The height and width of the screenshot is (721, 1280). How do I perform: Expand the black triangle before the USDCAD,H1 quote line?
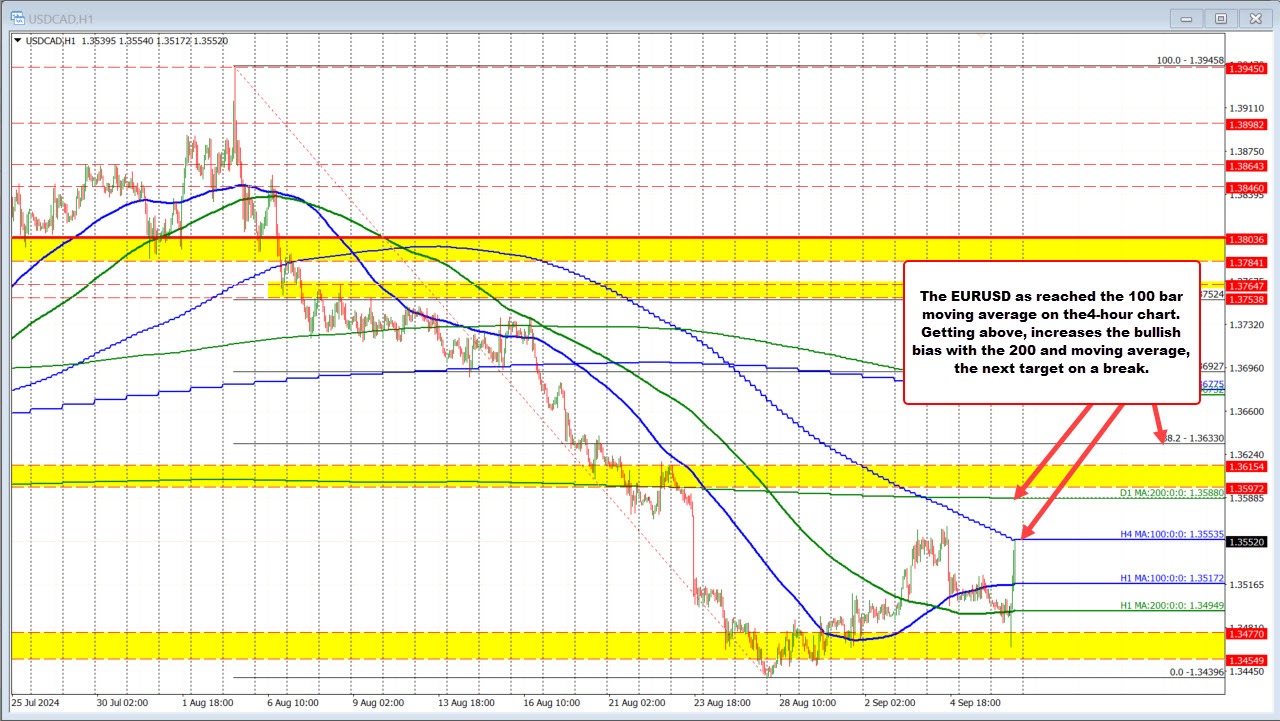point(18,41)
